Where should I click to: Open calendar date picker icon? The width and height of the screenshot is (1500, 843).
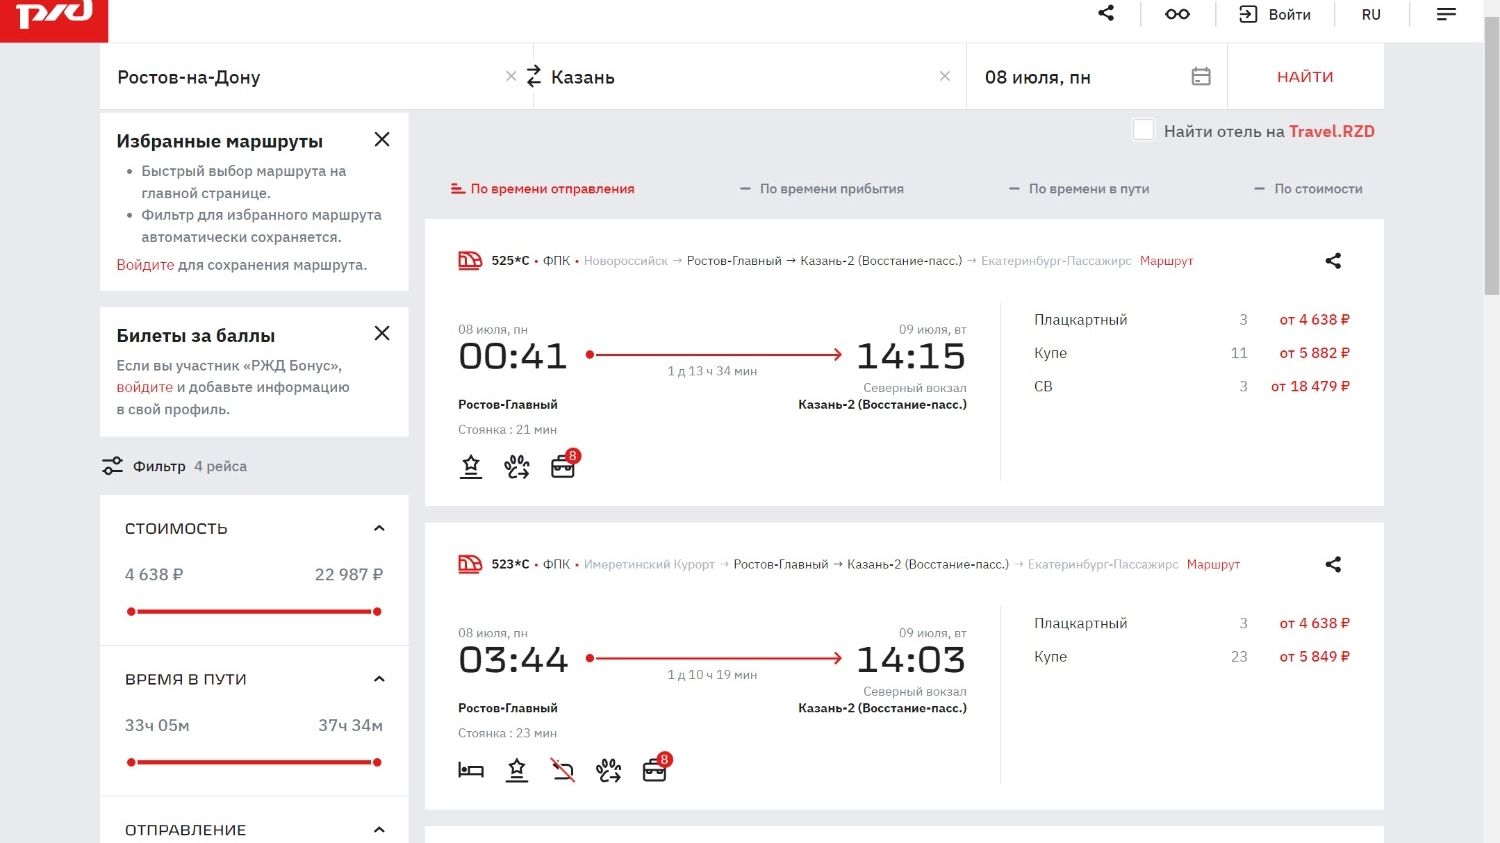point(1201,76)
